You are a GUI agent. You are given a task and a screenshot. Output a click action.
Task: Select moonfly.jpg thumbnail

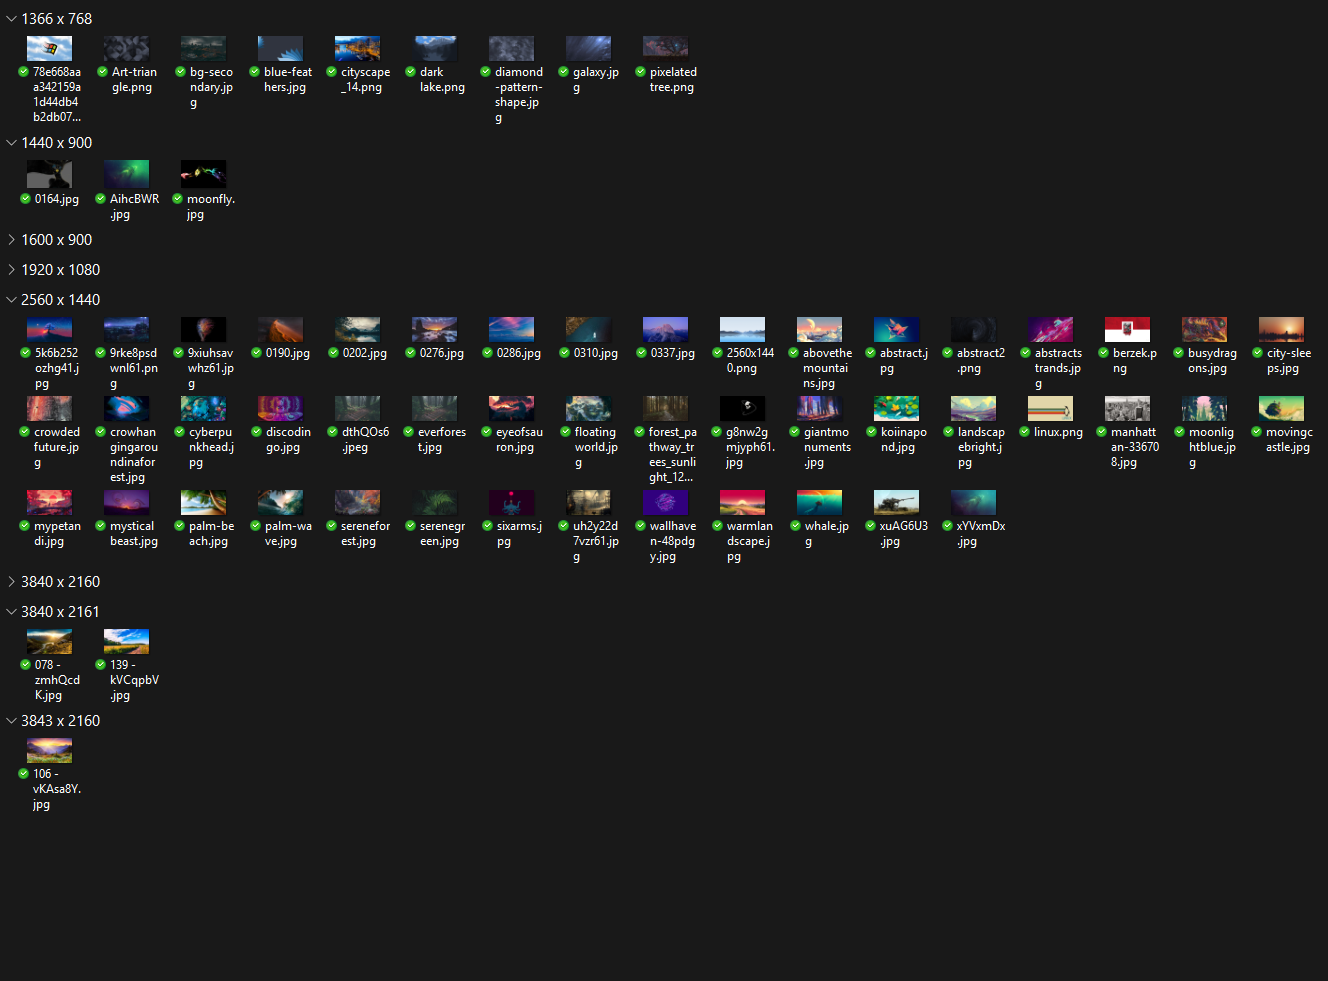(x=203, y=174)
